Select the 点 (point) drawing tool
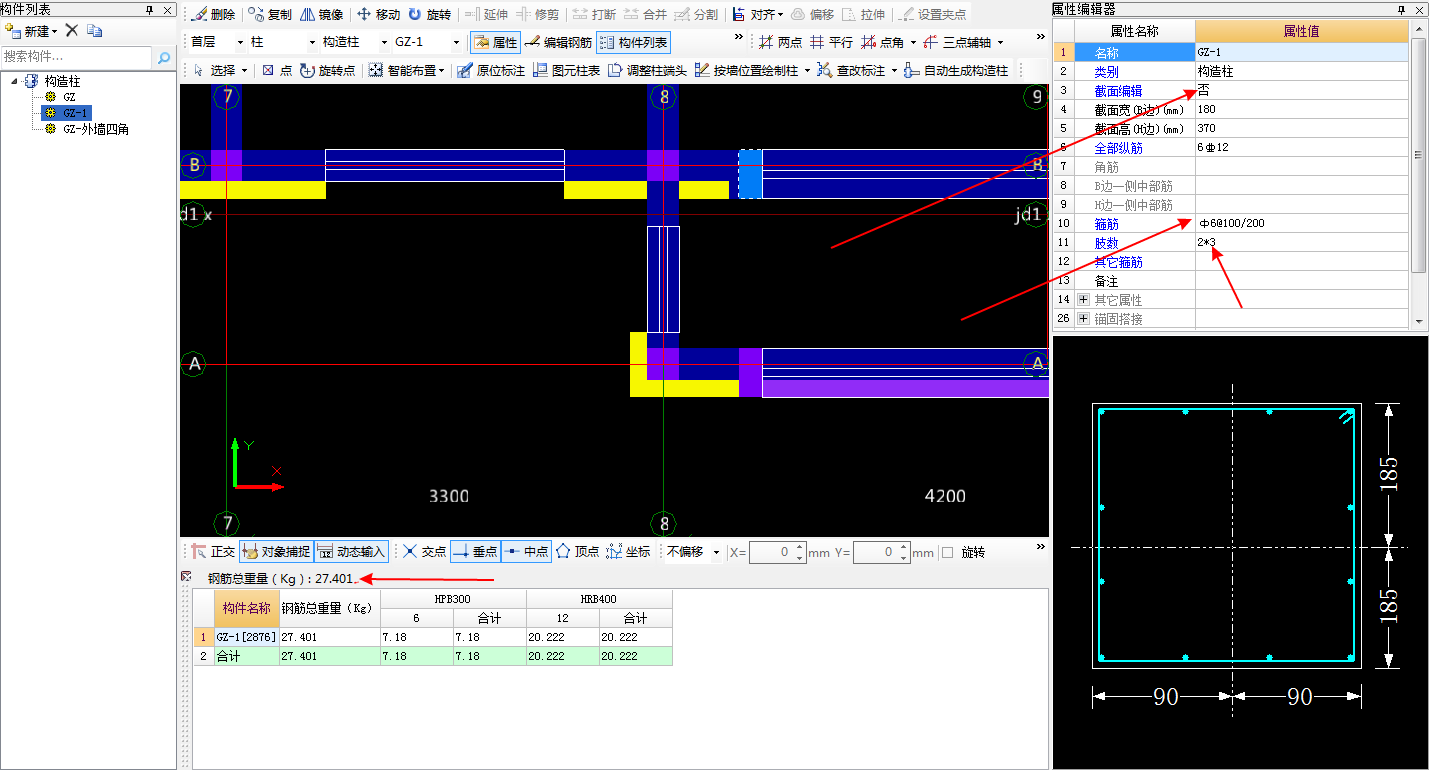The height and width of the screenshot is (770, 1429). 277,71
